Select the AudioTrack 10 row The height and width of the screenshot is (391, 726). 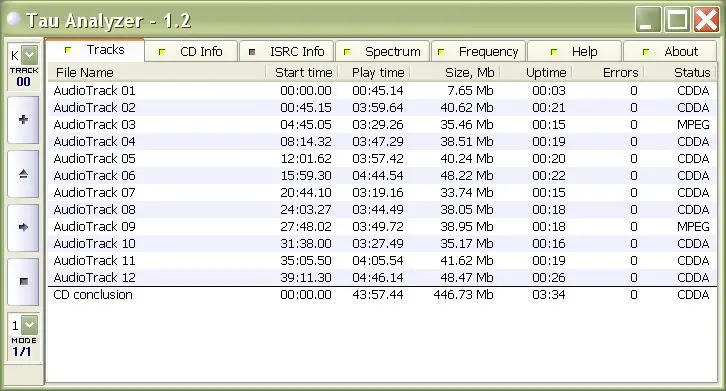tap(382, 243)
